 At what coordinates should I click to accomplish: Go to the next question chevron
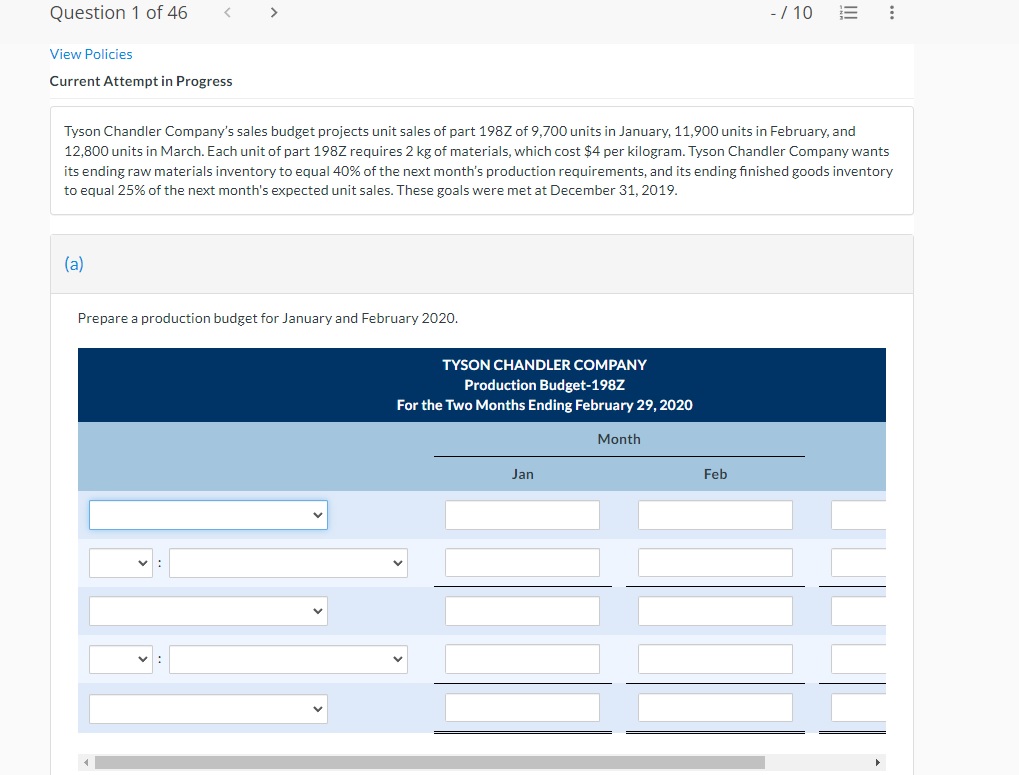273,12
